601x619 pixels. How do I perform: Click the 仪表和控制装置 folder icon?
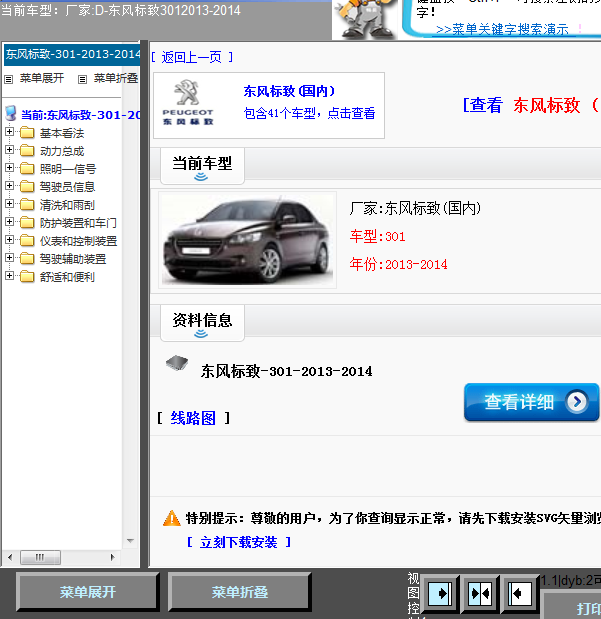click(27, 240)
